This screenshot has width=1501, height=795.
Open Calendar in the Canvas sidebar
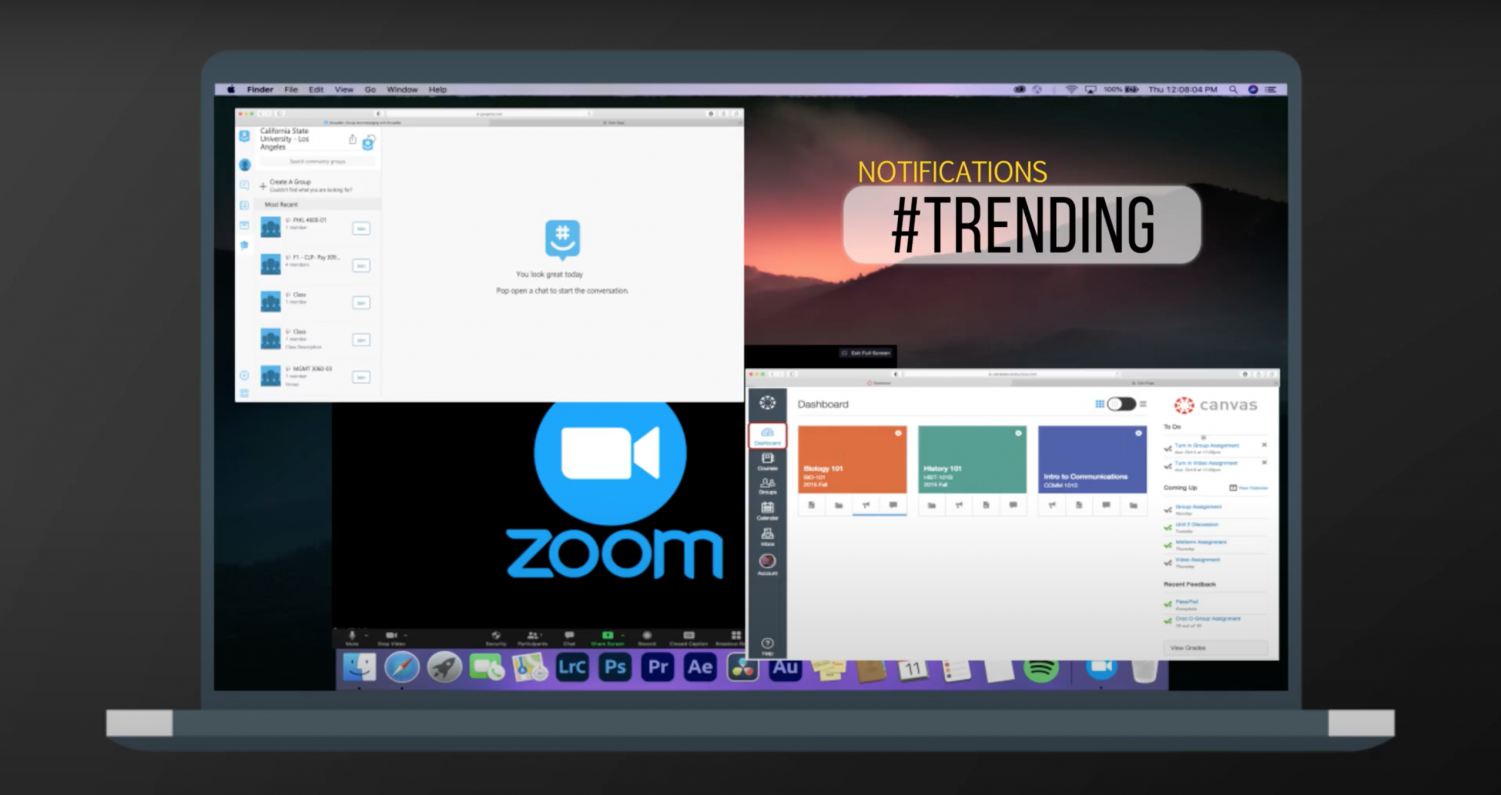coord(767,510)
